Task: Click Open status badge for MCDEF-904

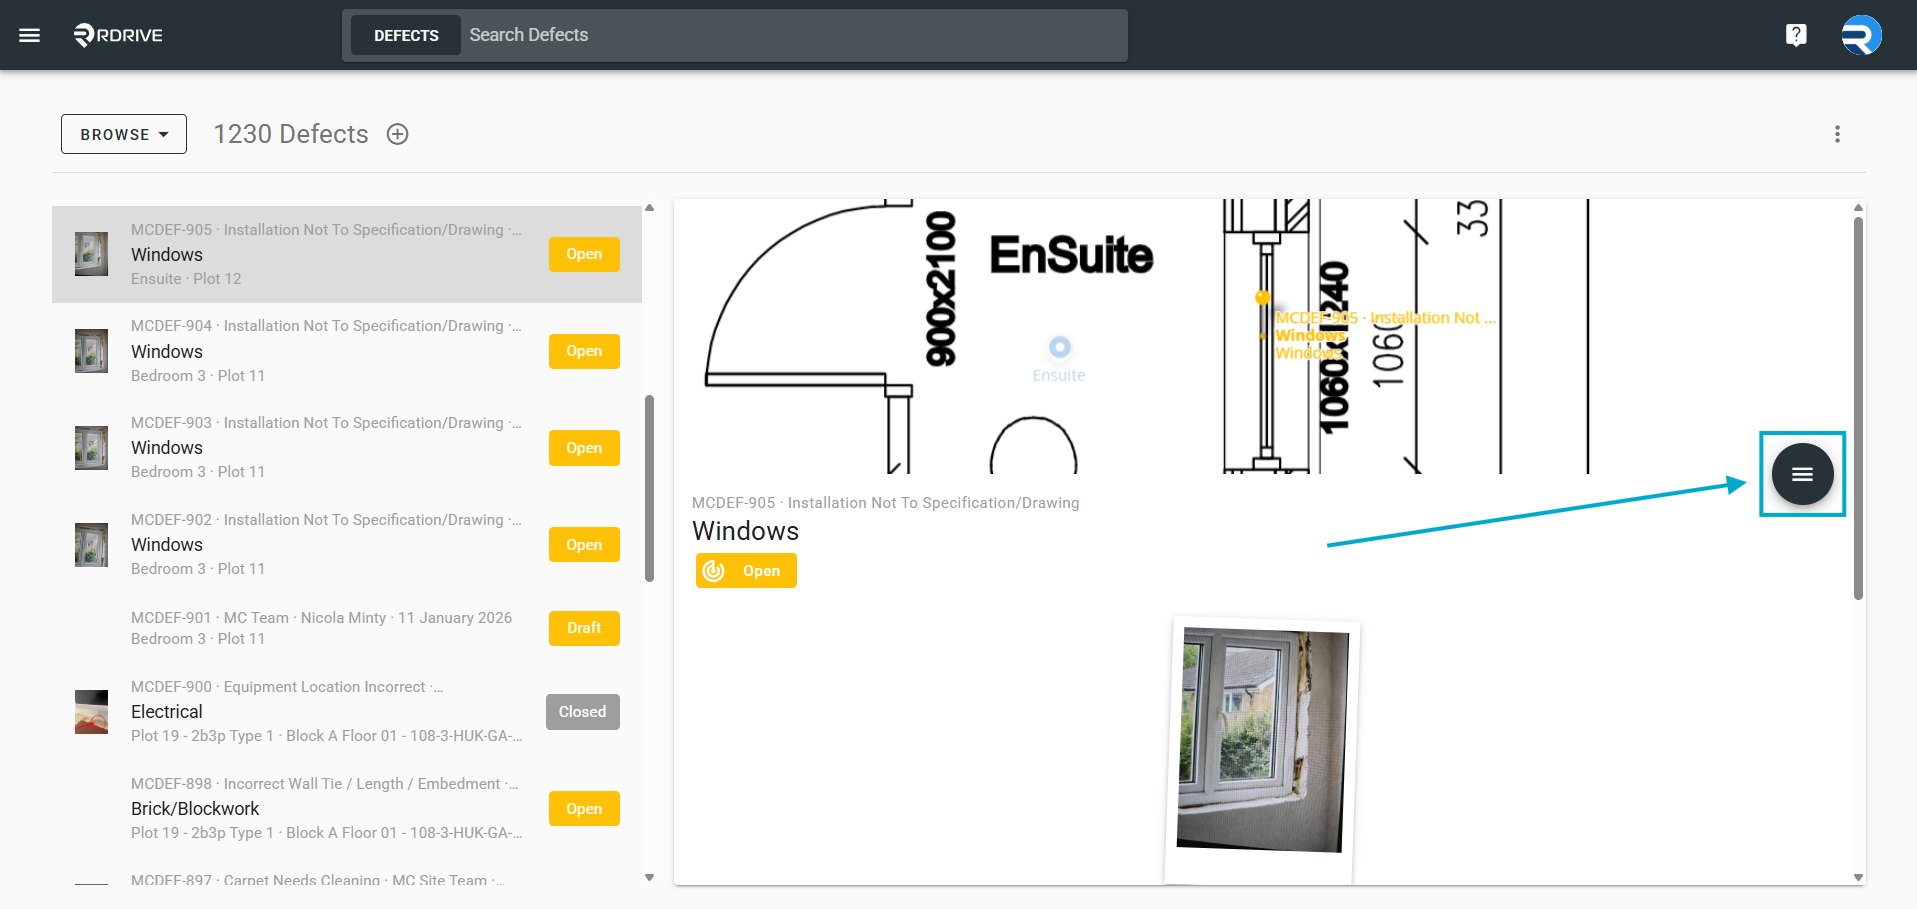Action: [x=584, y=351]
